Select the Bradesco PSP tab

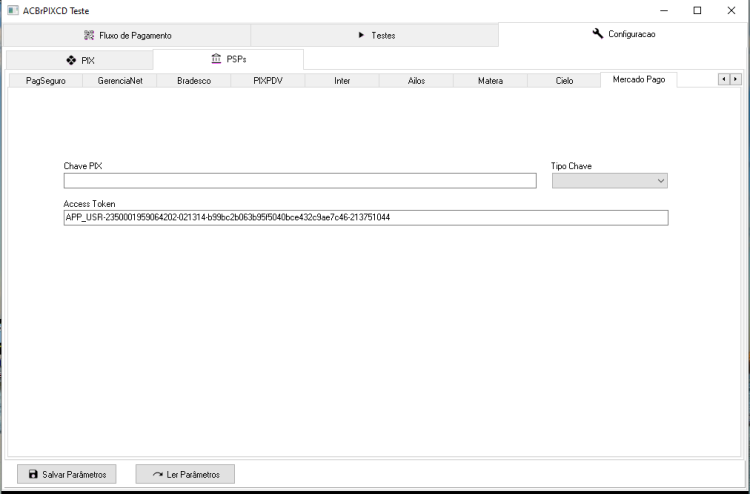(194, 81)
